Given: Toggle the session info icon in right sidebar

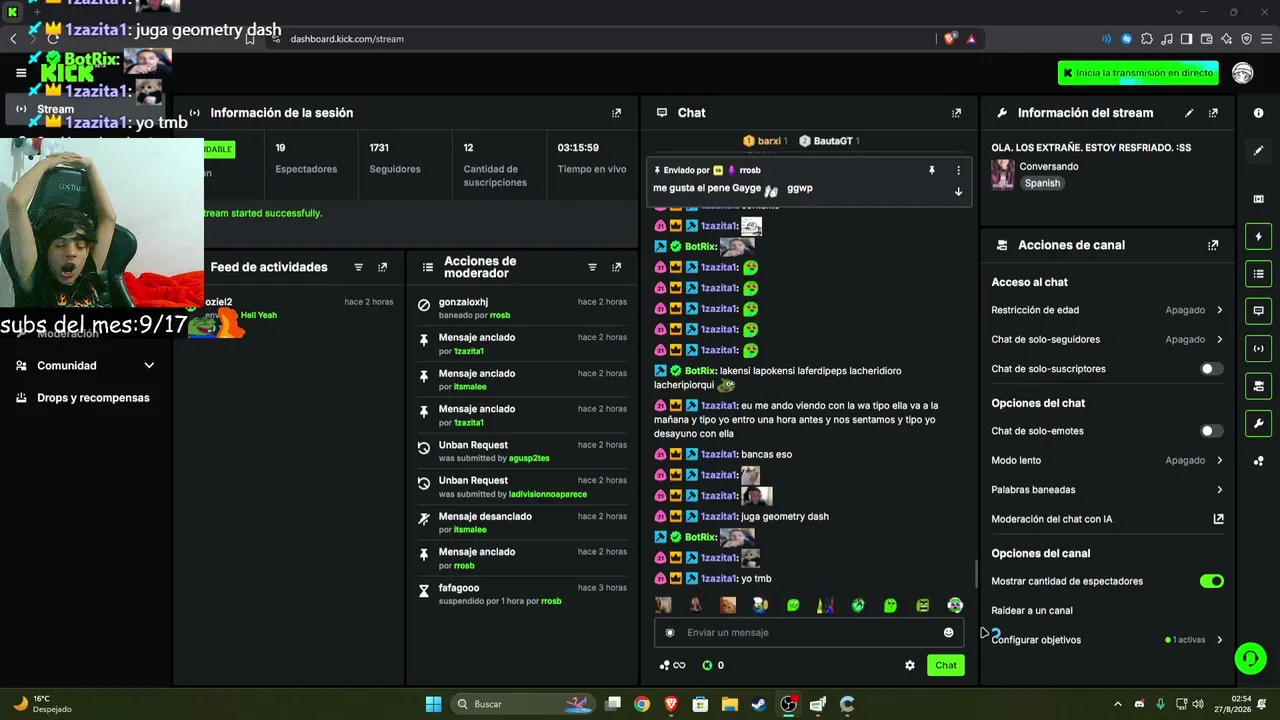Looking at the screenshot, I should [x=1258, y=348].
